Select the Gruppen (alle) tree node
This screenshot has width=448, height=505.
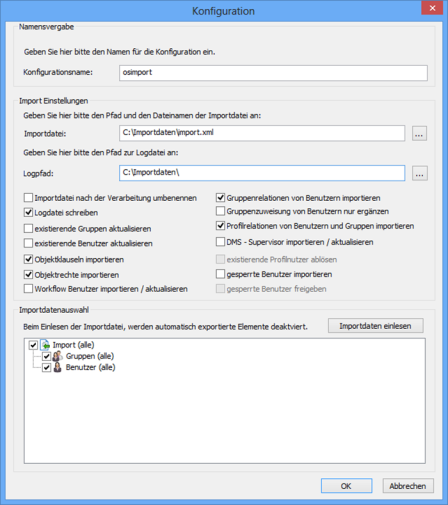pyautogui.click(x=90, y=356)
